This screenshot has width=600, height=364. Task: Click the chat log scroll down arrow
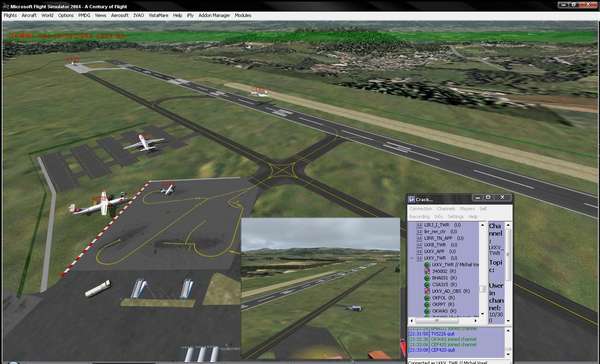point(508,354)
